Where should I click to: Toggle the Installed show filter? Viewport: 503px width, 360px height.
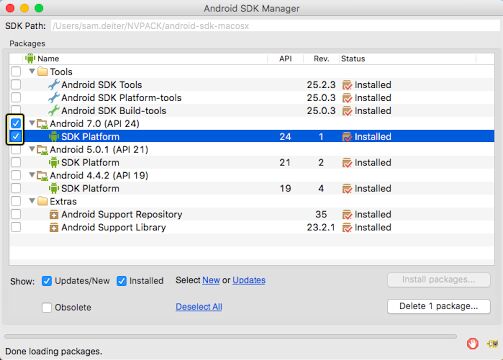pyautogui.click(x=121, y=281)
